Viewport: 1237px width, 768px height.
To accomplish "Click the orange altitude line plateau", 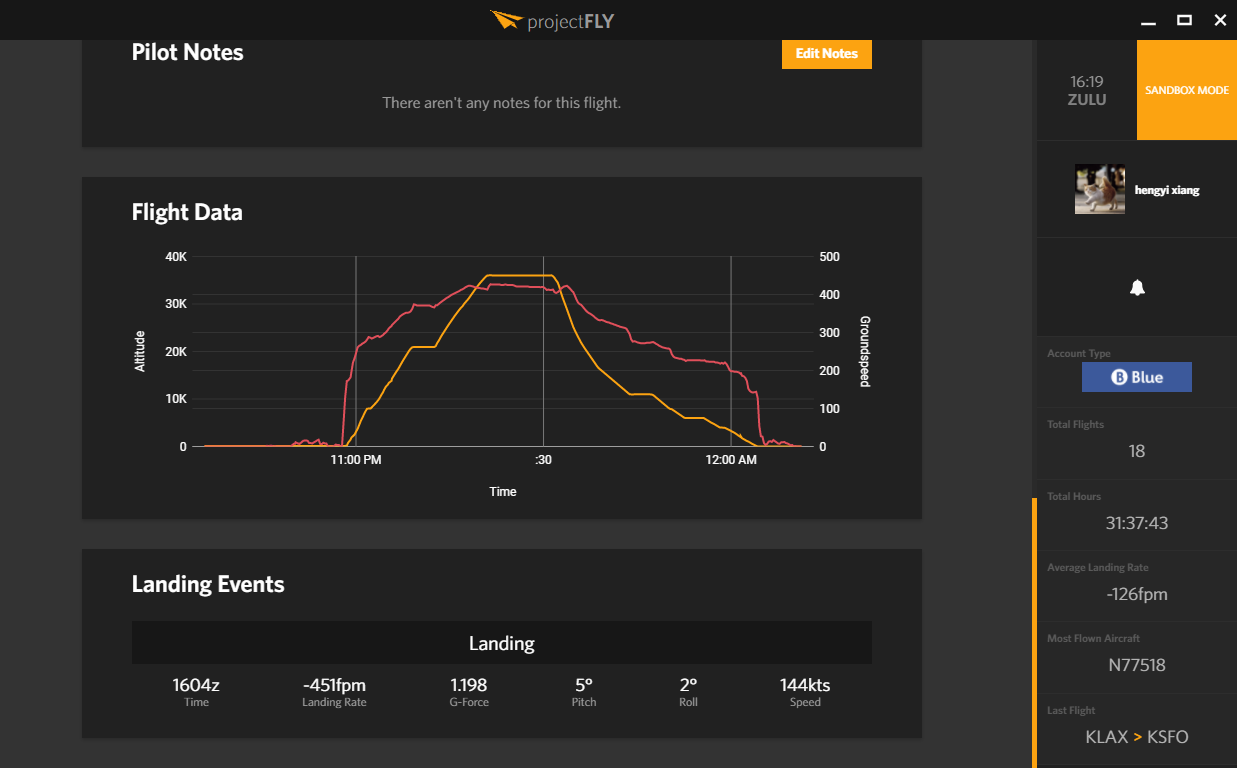I will pyautogui.click(x=520, y=275).
